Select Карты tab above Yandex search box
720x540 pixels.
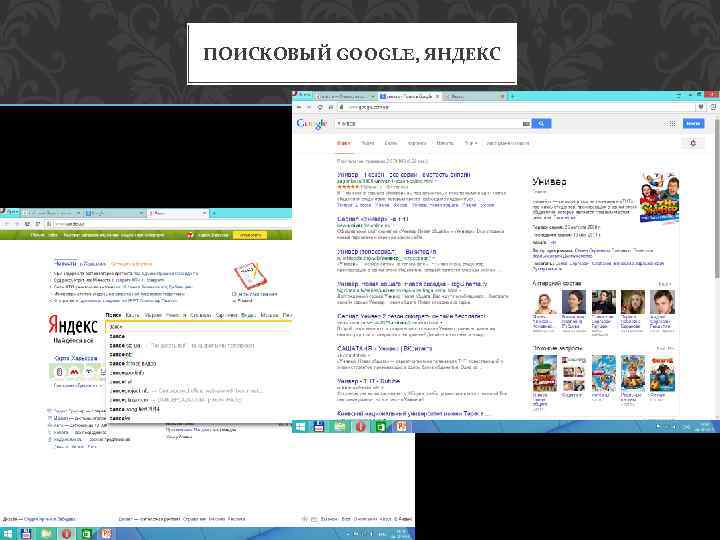click(x=132, y=315)
